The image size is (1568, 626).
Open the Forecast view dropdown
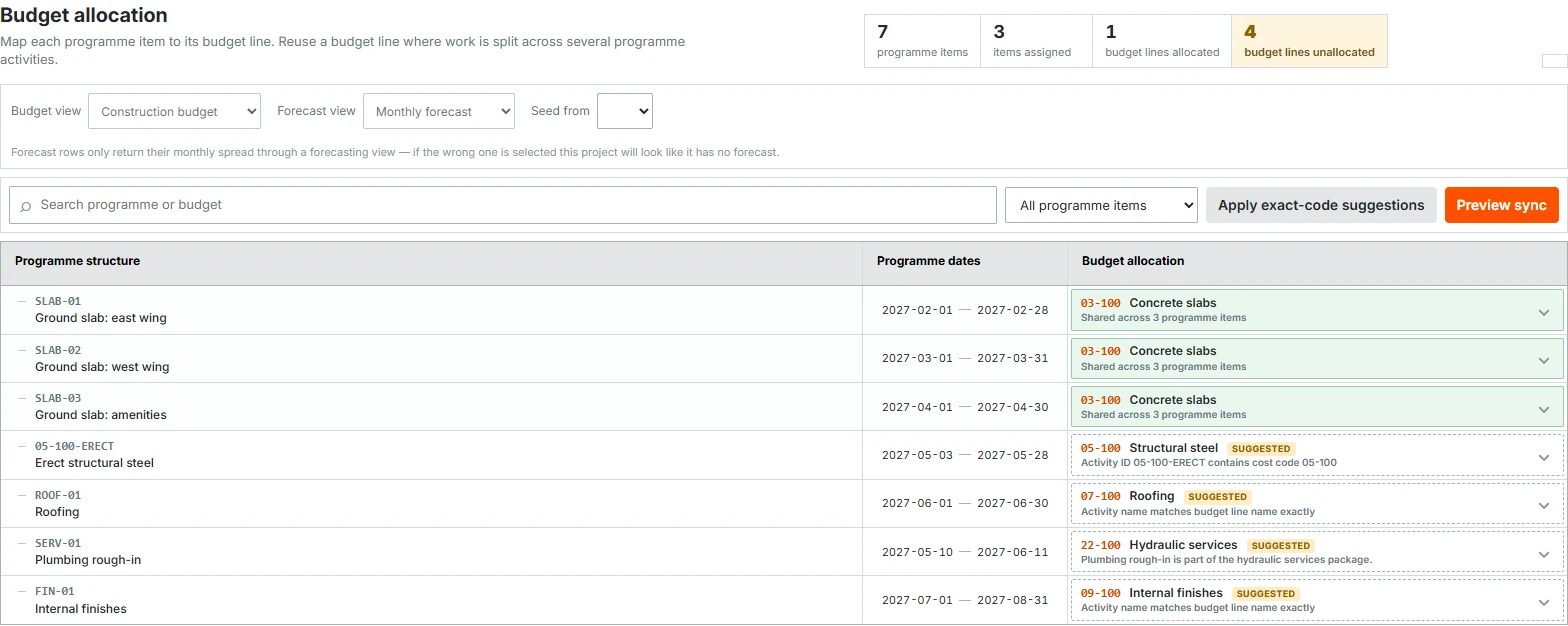(438, 111)
